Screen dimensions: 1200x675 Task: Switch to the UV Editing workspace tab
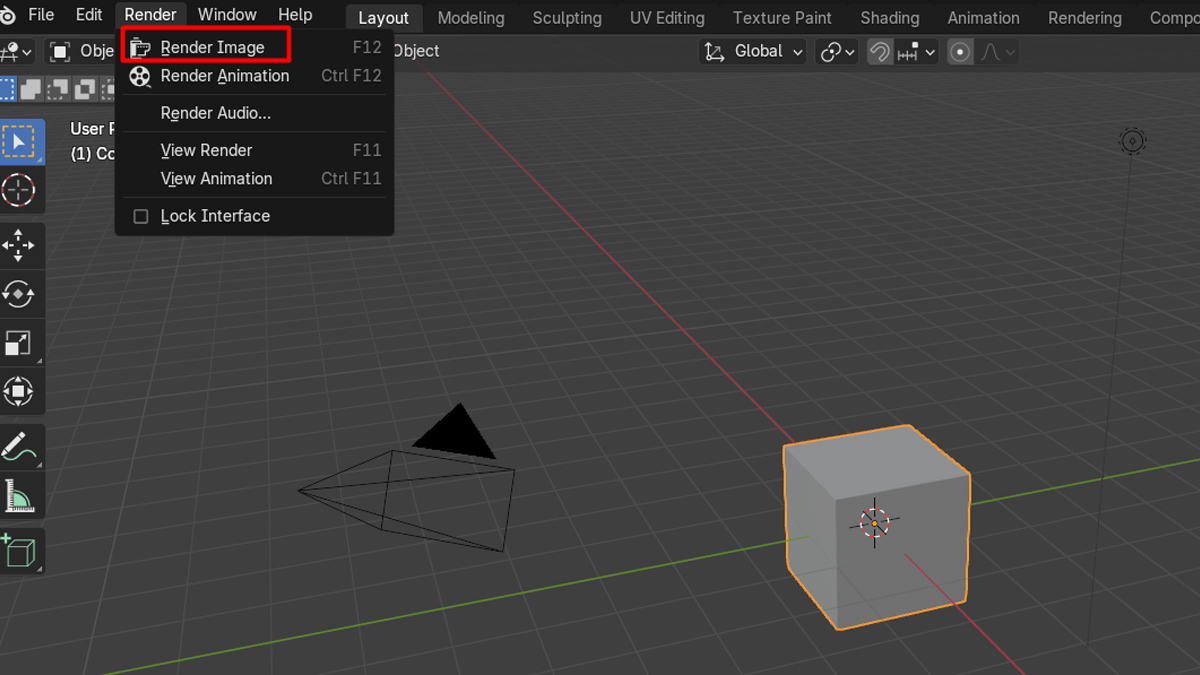667,18
